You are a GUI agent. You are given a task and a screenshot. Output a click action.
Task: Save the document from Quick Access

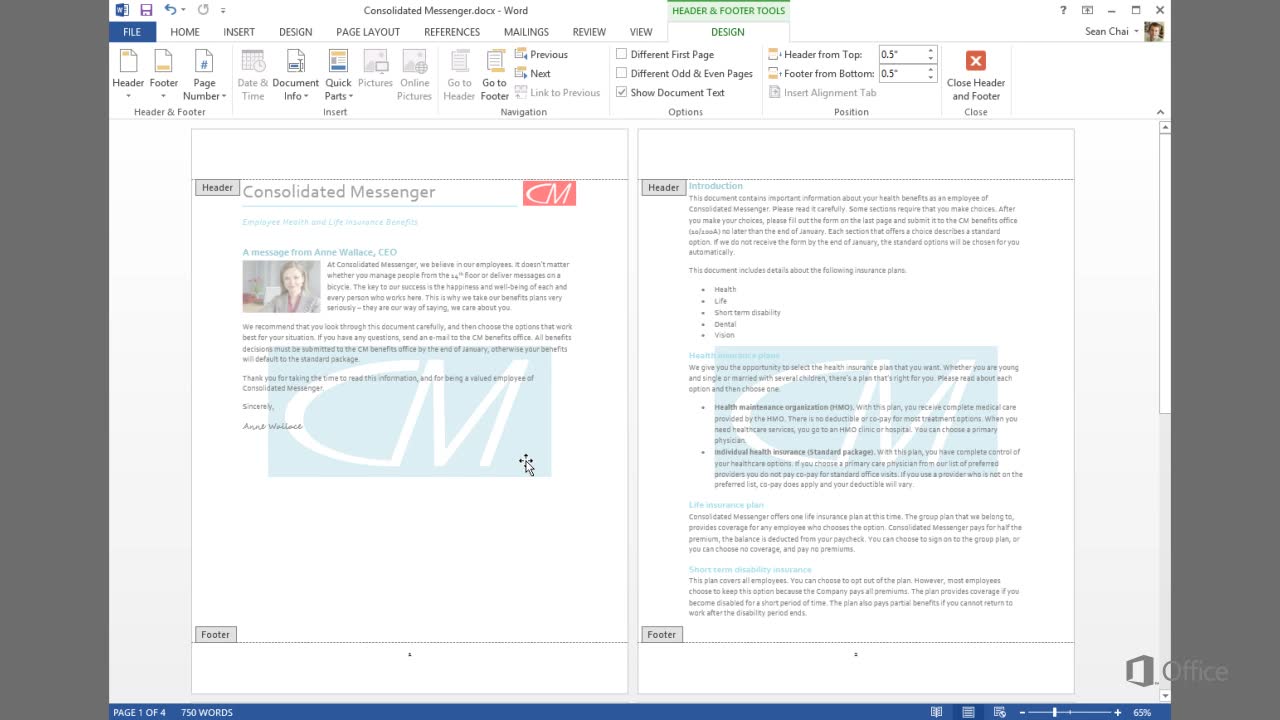pyautogui.click(x=146, y=10)
